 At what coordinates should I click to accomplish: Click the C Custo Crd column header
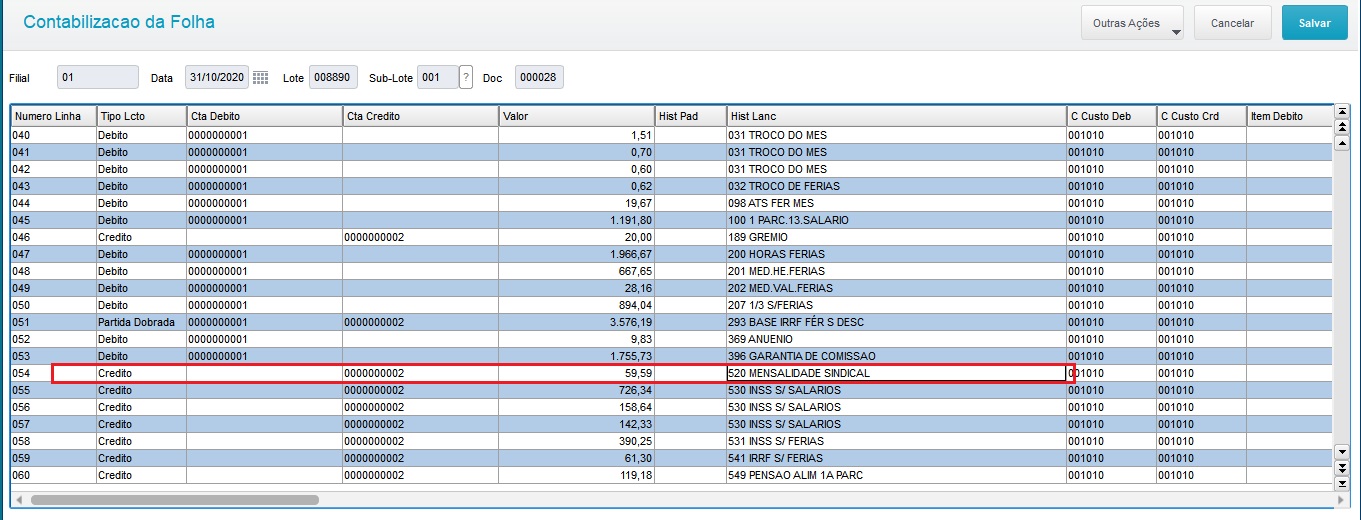[1202, 116]
